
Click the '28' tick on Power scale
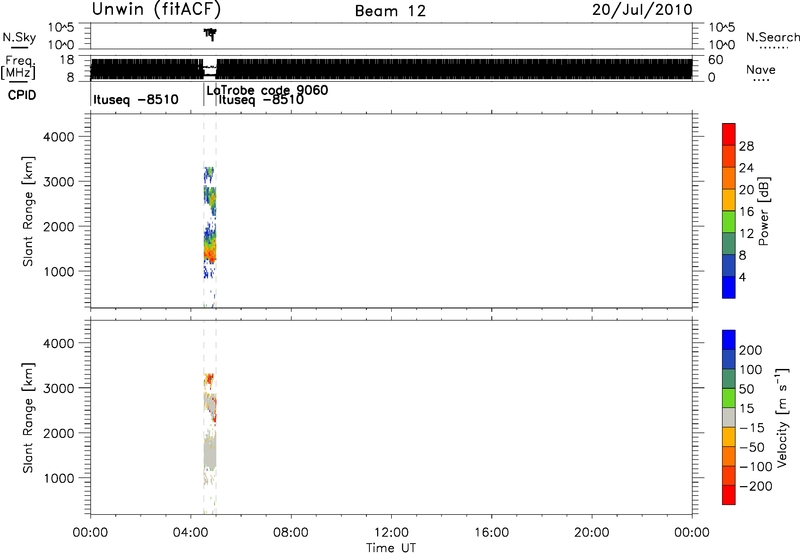(x=746, y=146)
